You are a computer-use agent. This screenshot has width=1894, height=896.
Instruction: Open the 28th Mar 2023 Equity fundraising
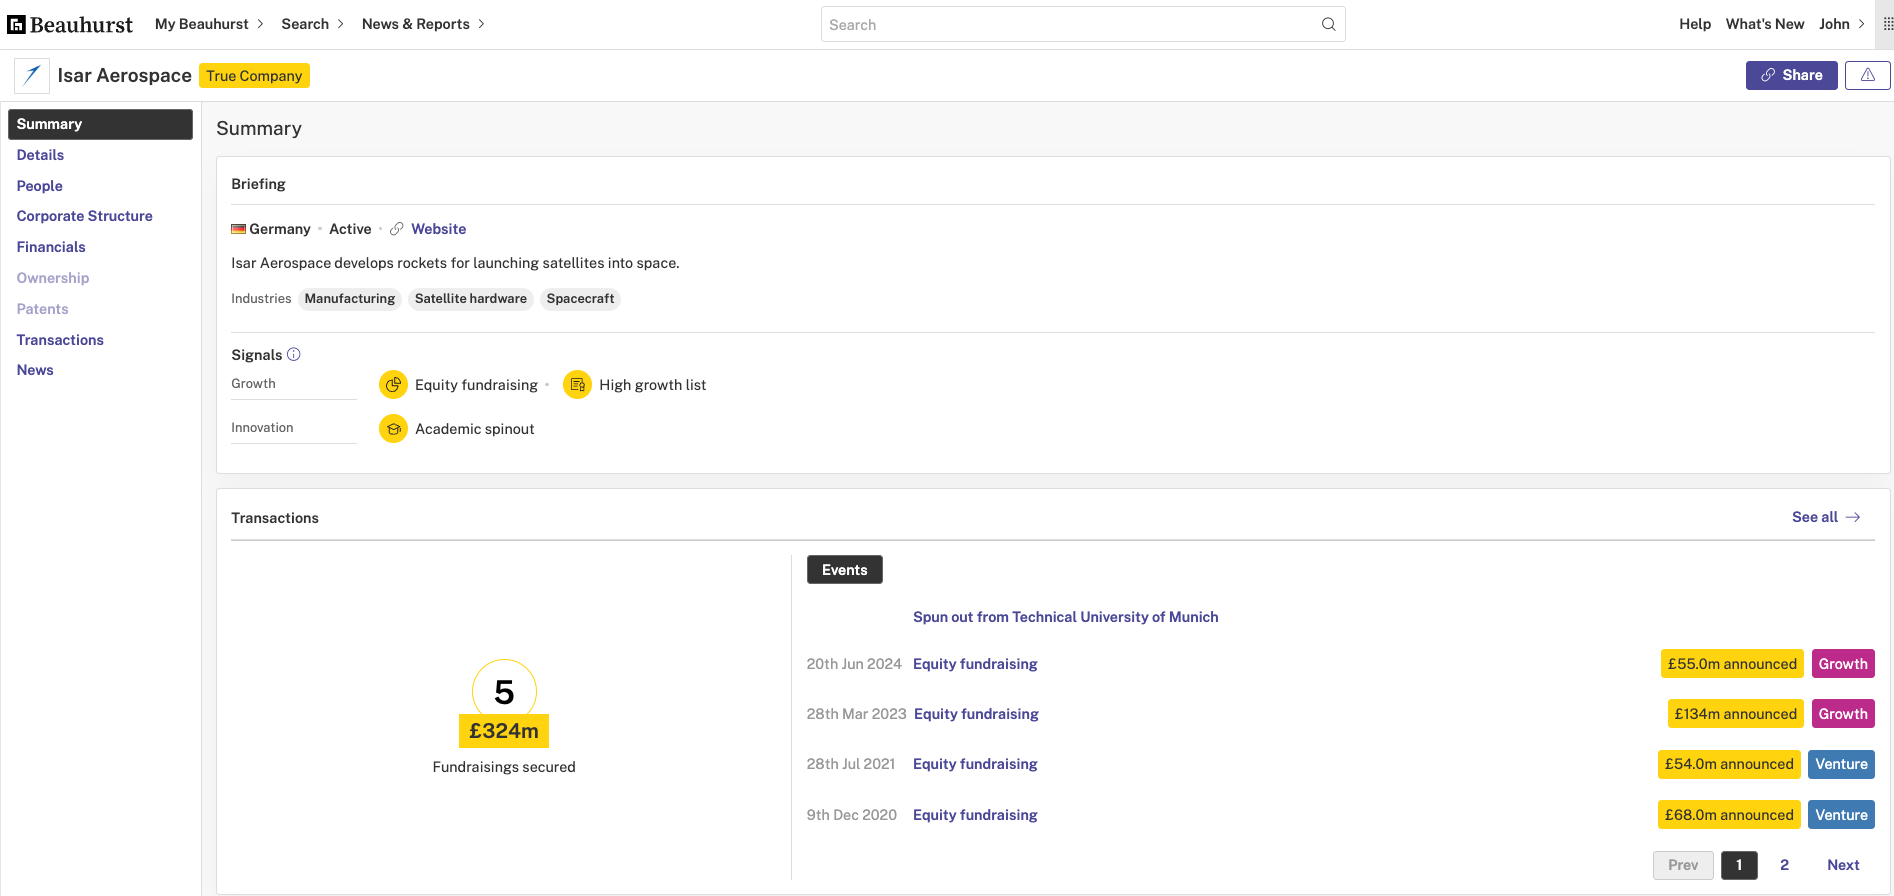976,714
